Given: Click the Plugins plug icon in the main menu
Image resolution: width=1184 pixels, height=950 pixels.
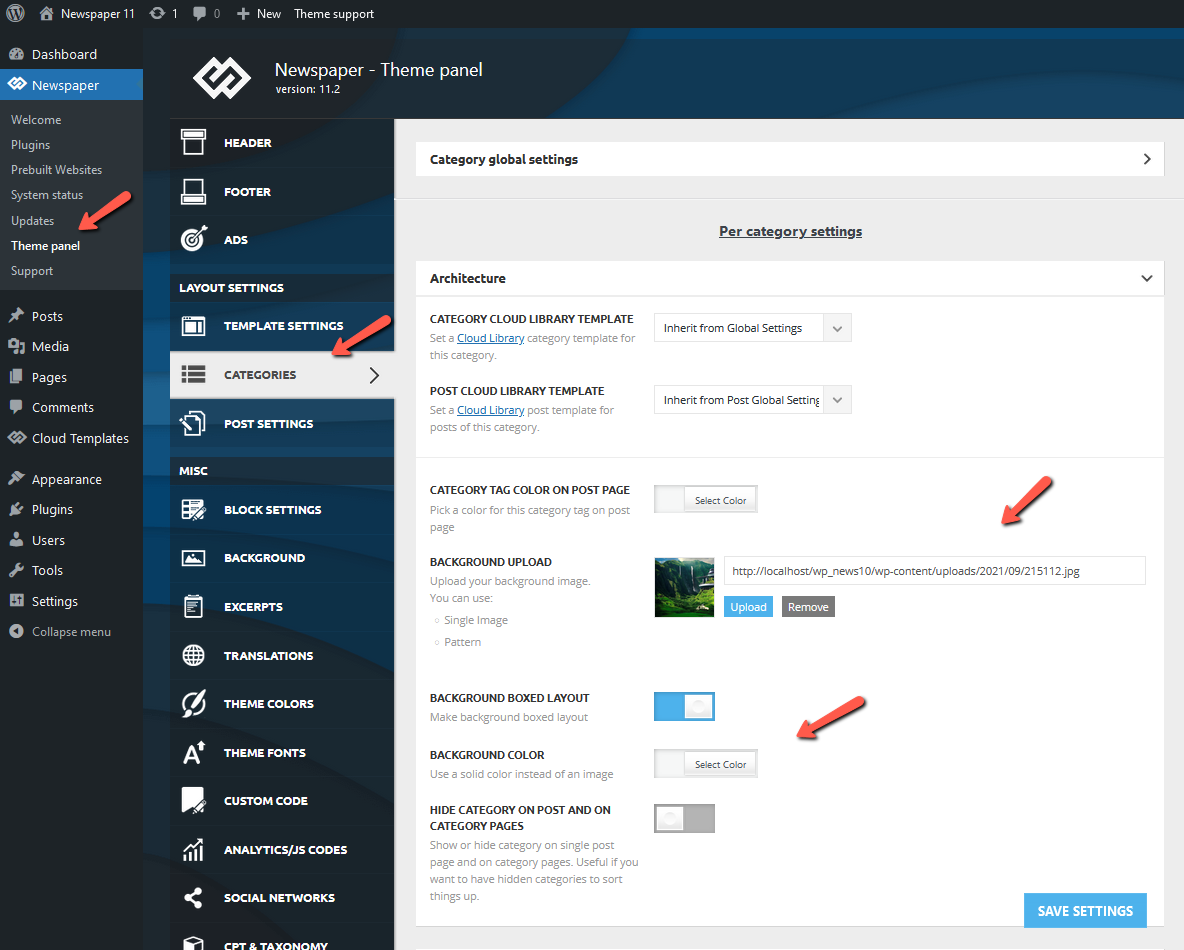Looking at the screenshot, I should pyautogui.click(x=17, y=509).
